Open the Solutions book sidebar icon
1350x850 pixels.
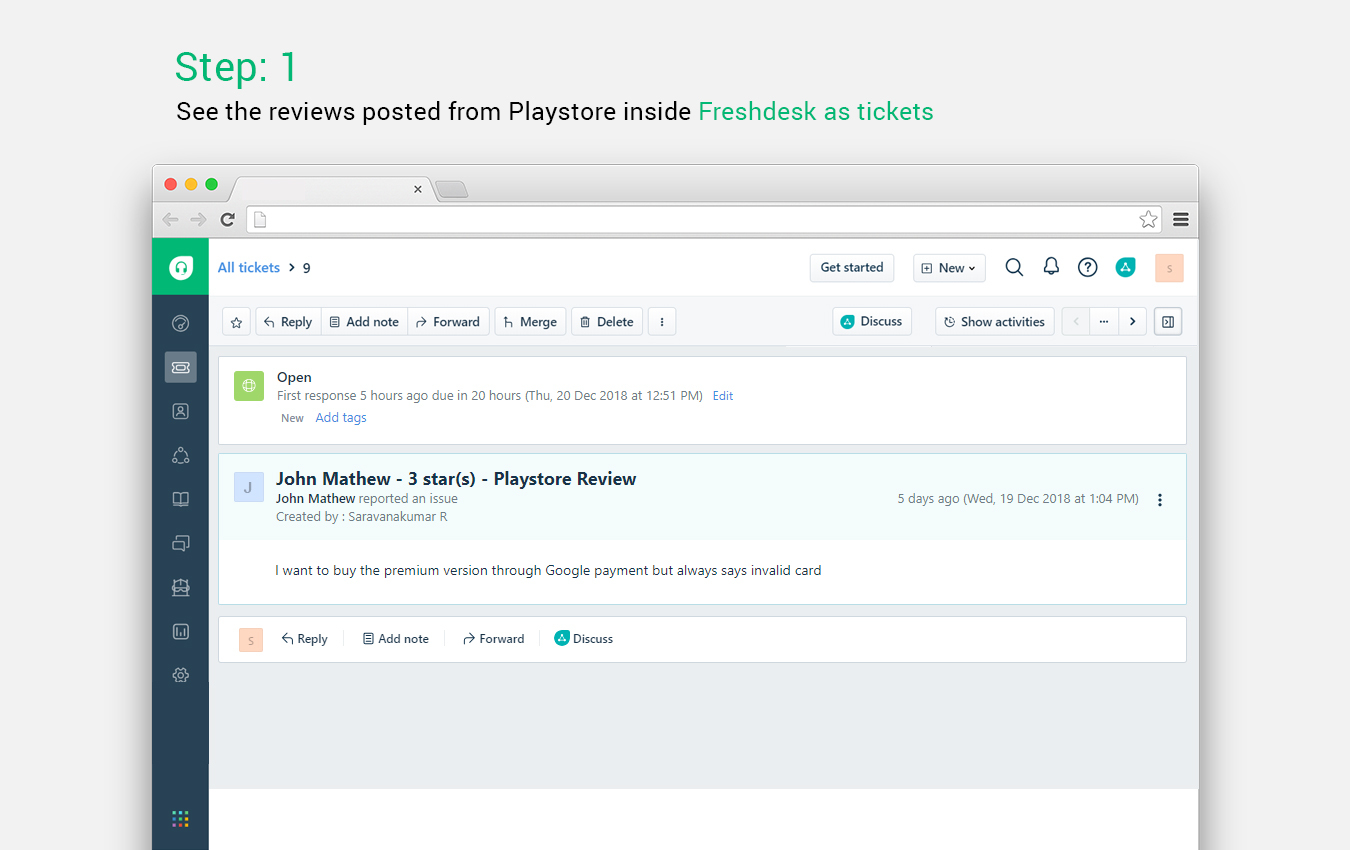[x=180, y=499]
